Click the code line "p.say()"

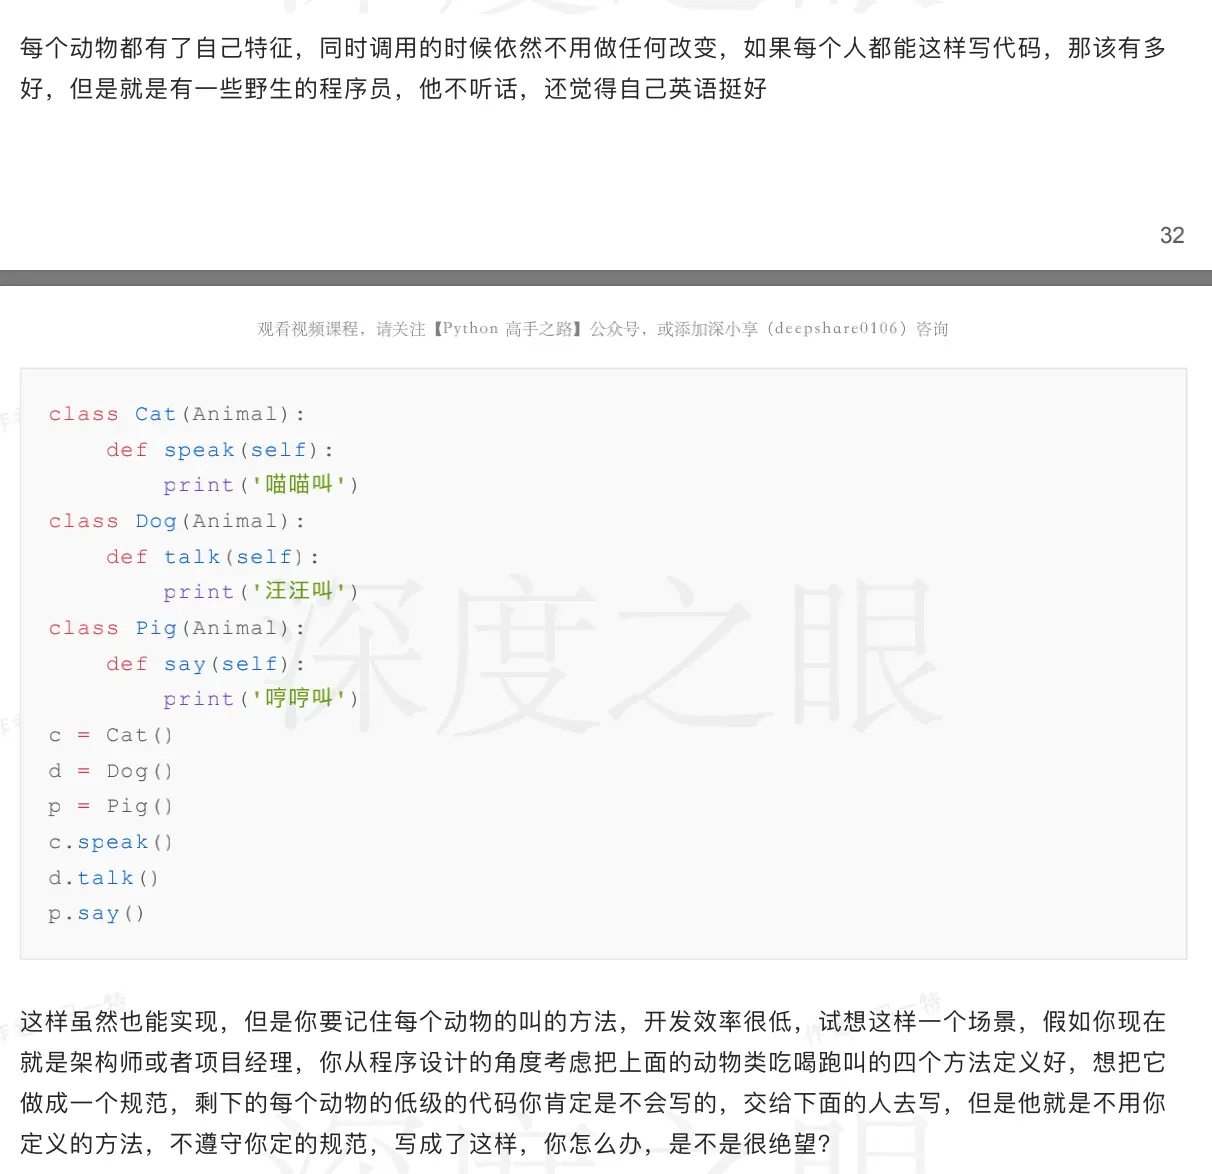click(97, 913)
